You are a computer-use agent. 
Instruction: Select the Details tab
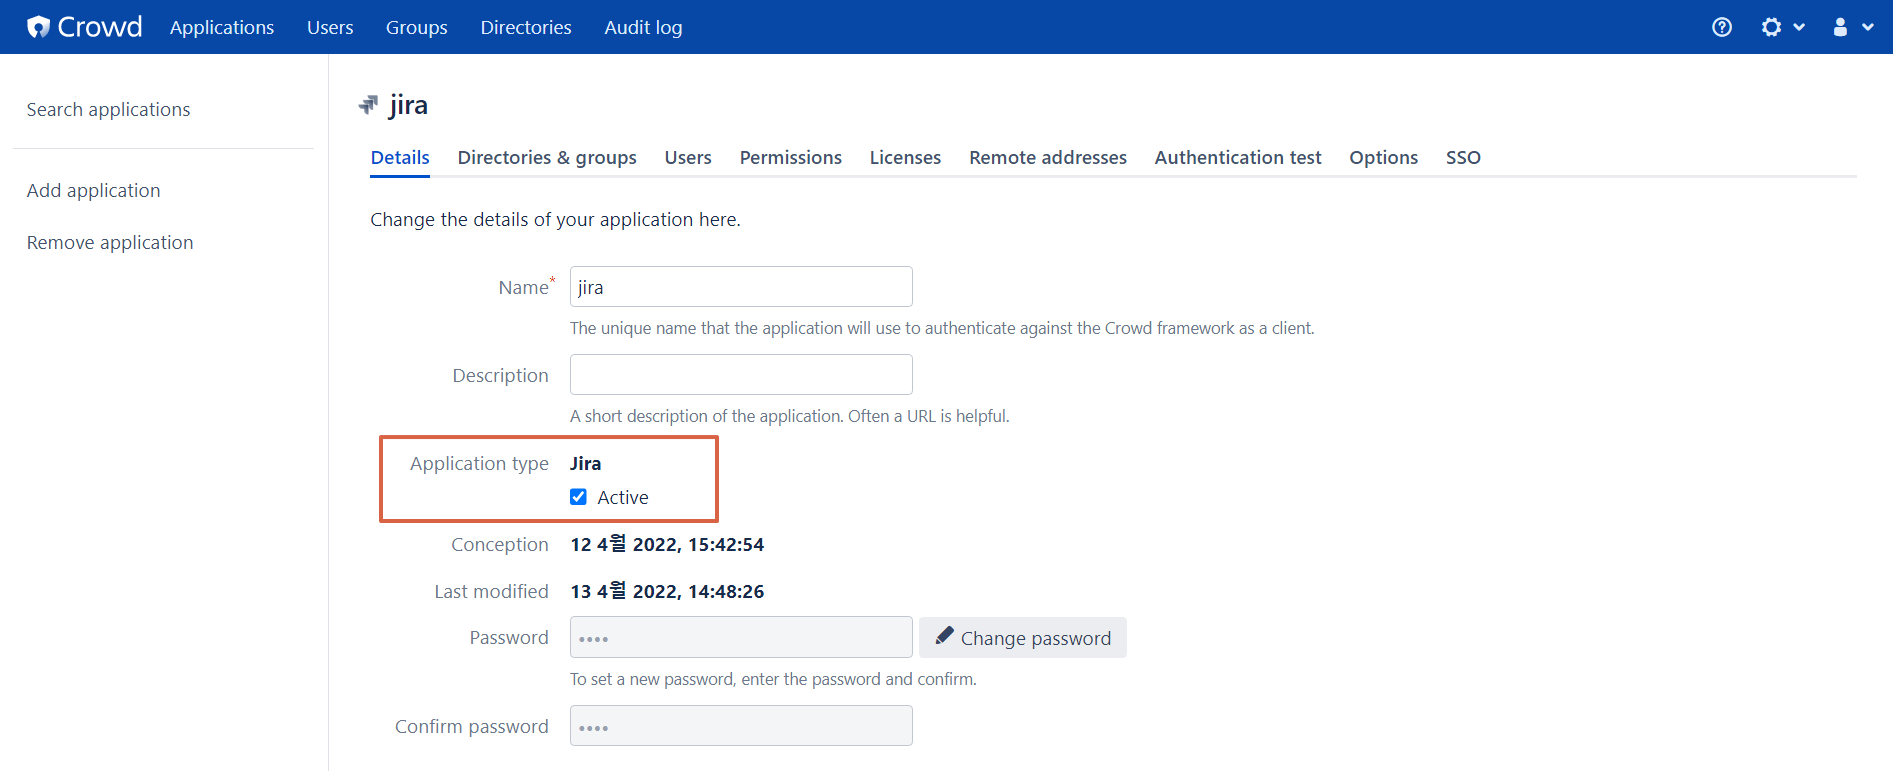[400, 157]
